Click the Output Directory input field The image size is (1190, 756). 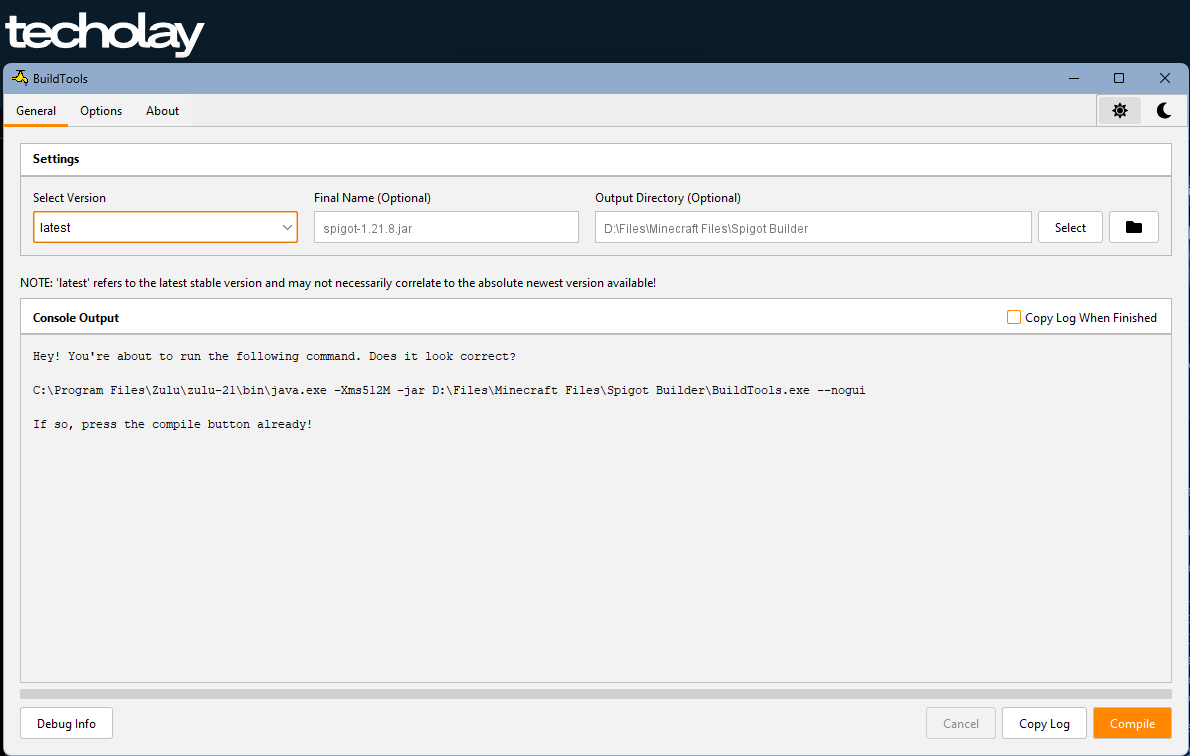[x=813, y=227]
